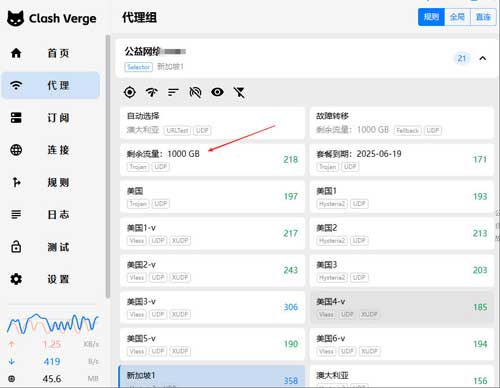Open the 设置 settings page
Image resolution: width=500 pixels, height=388 pixels.
tap(51, 279)
